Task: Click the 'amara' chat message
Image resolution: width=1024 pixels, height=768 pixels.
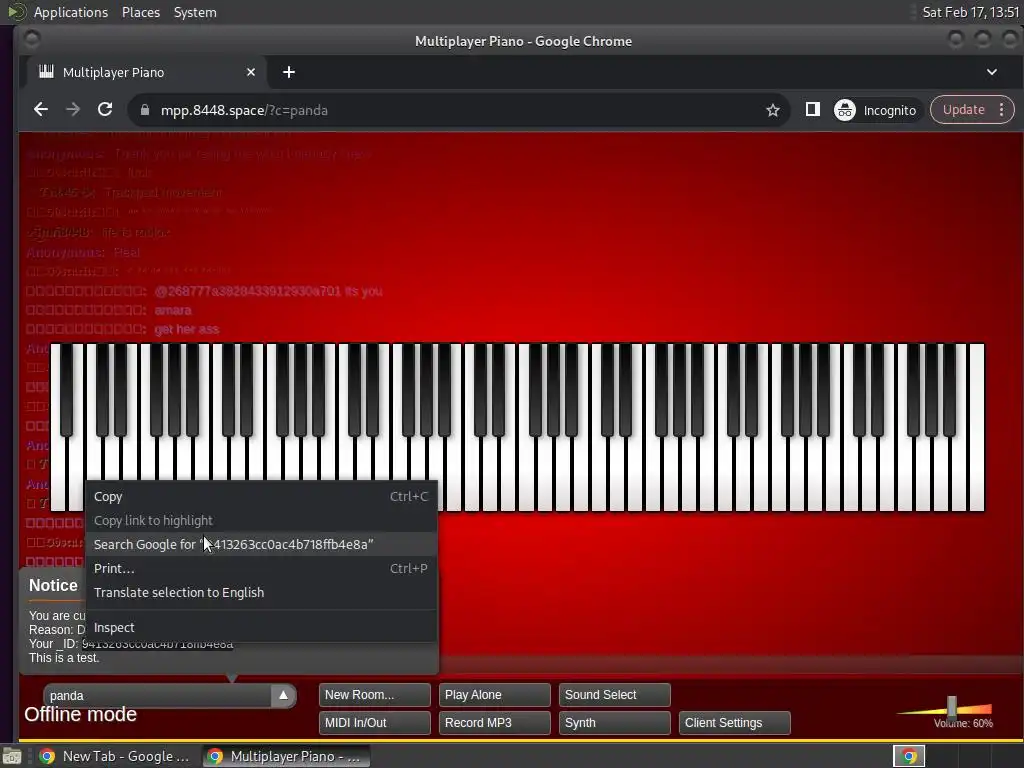Action: [173, 310]
